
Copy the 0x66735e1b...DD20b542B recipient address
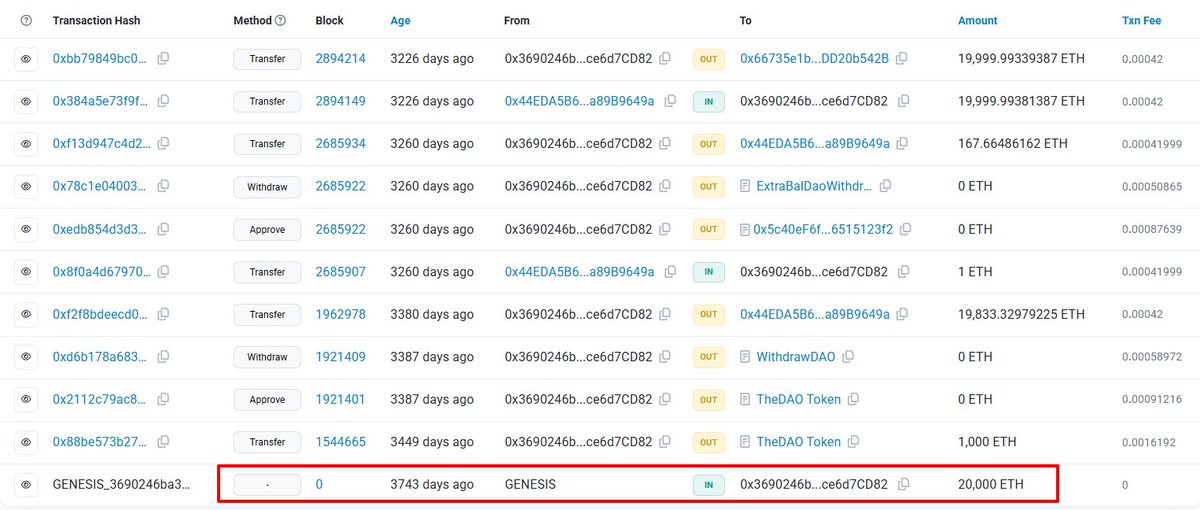[902, 59]
